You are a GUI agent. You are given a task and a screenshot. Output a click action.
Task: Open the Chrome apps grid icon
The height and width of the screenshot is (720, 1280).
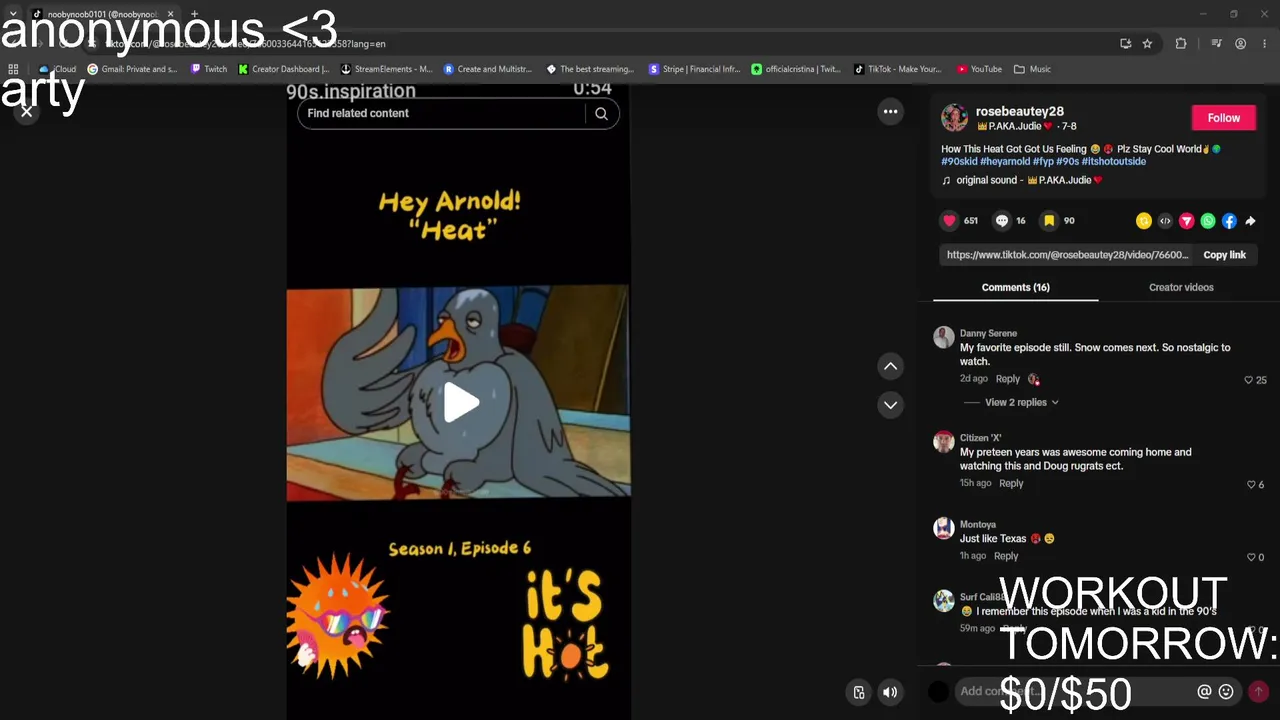coord(13,69)
